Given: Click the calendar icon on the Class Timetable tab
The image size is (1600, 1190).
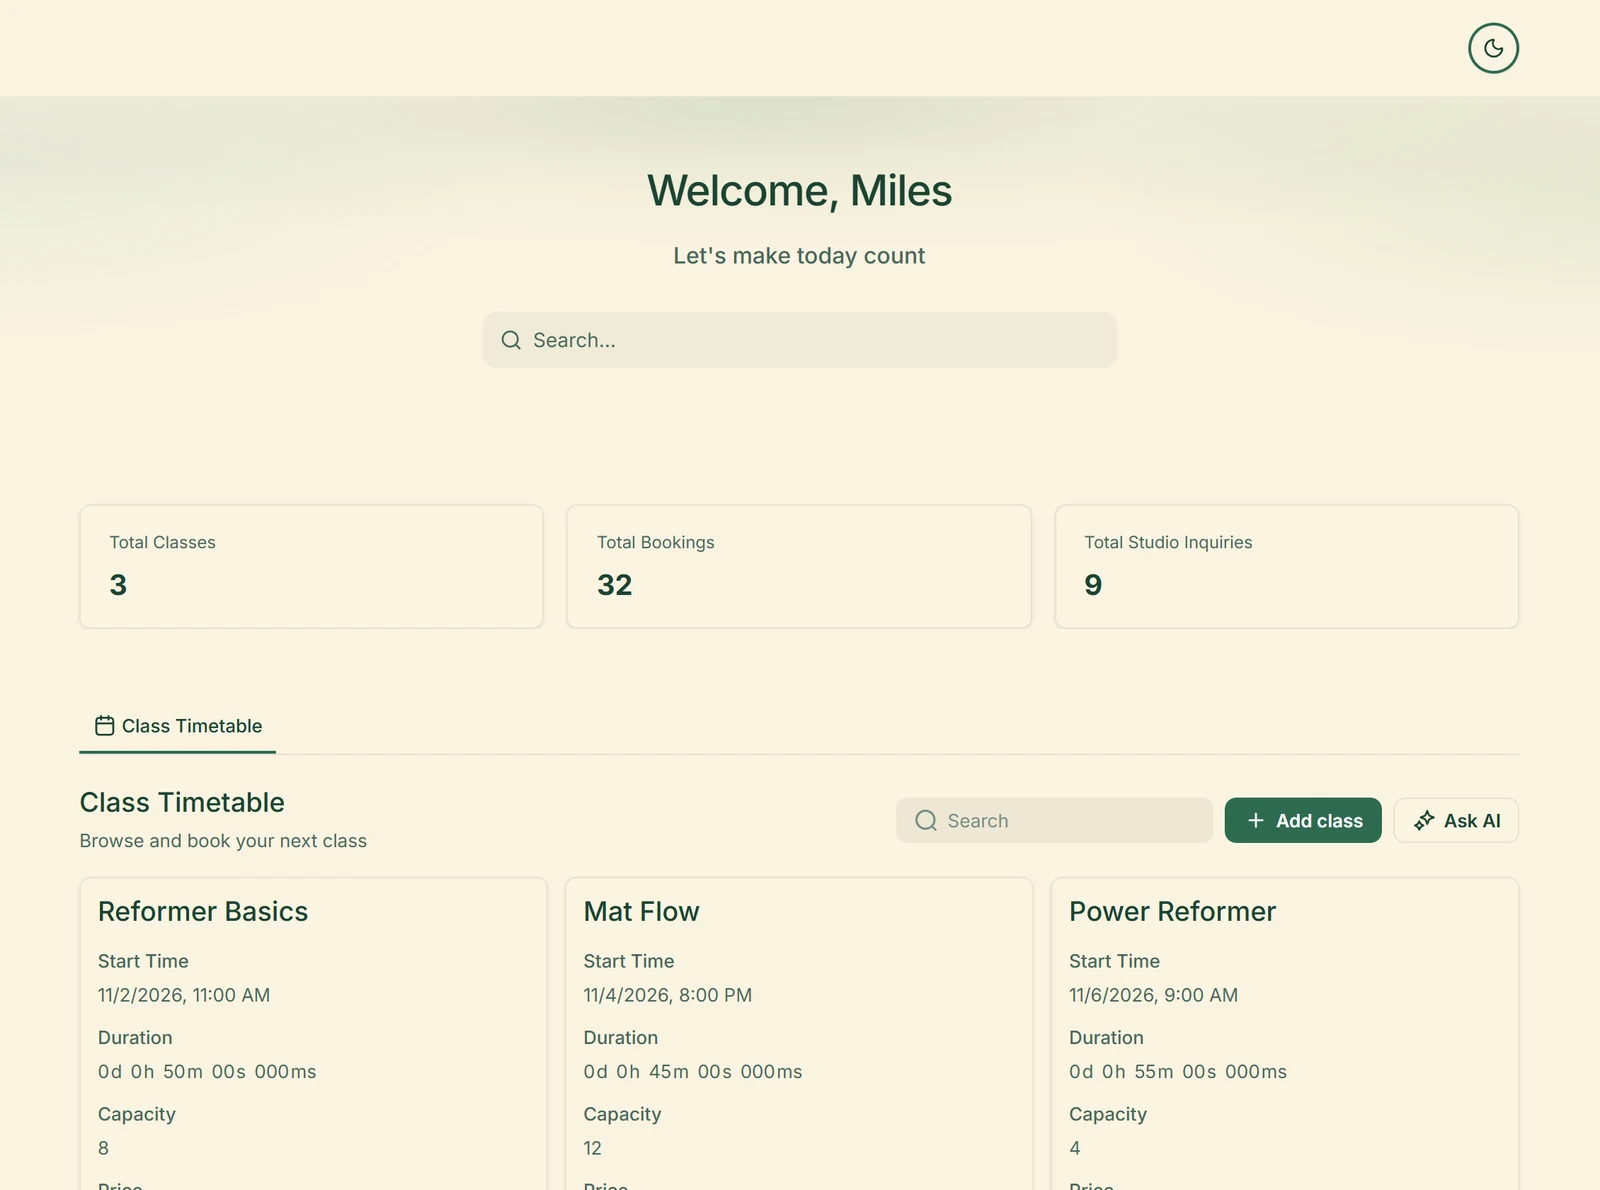Looking at the screenshot, I should [104, 726].
